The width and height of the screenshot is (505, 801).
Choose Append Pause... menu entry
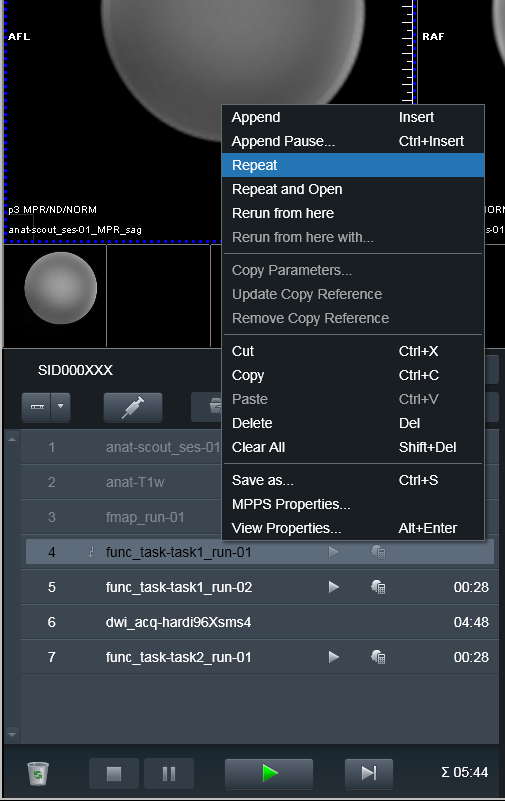353,142
